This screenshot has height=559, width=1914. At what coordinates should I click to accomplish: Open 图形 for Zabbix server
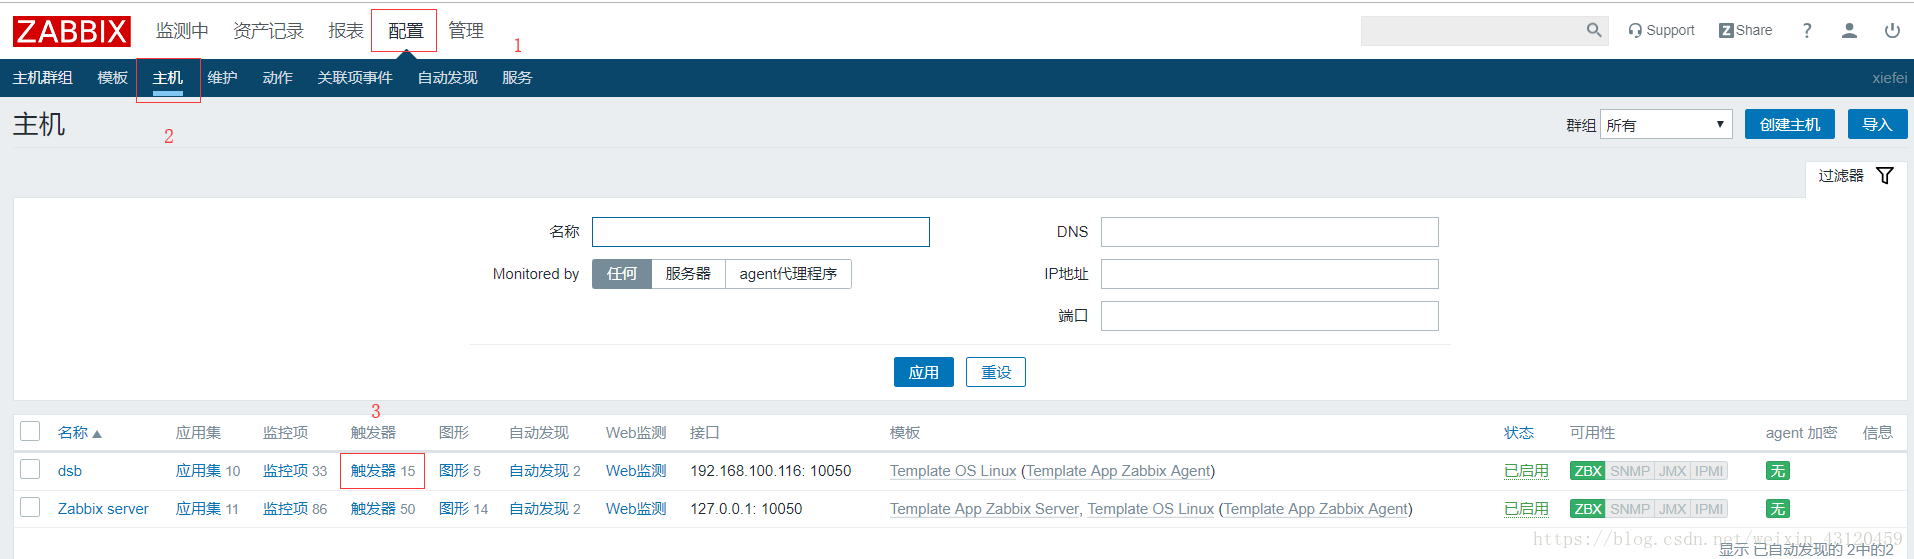[x=454, y=509]
